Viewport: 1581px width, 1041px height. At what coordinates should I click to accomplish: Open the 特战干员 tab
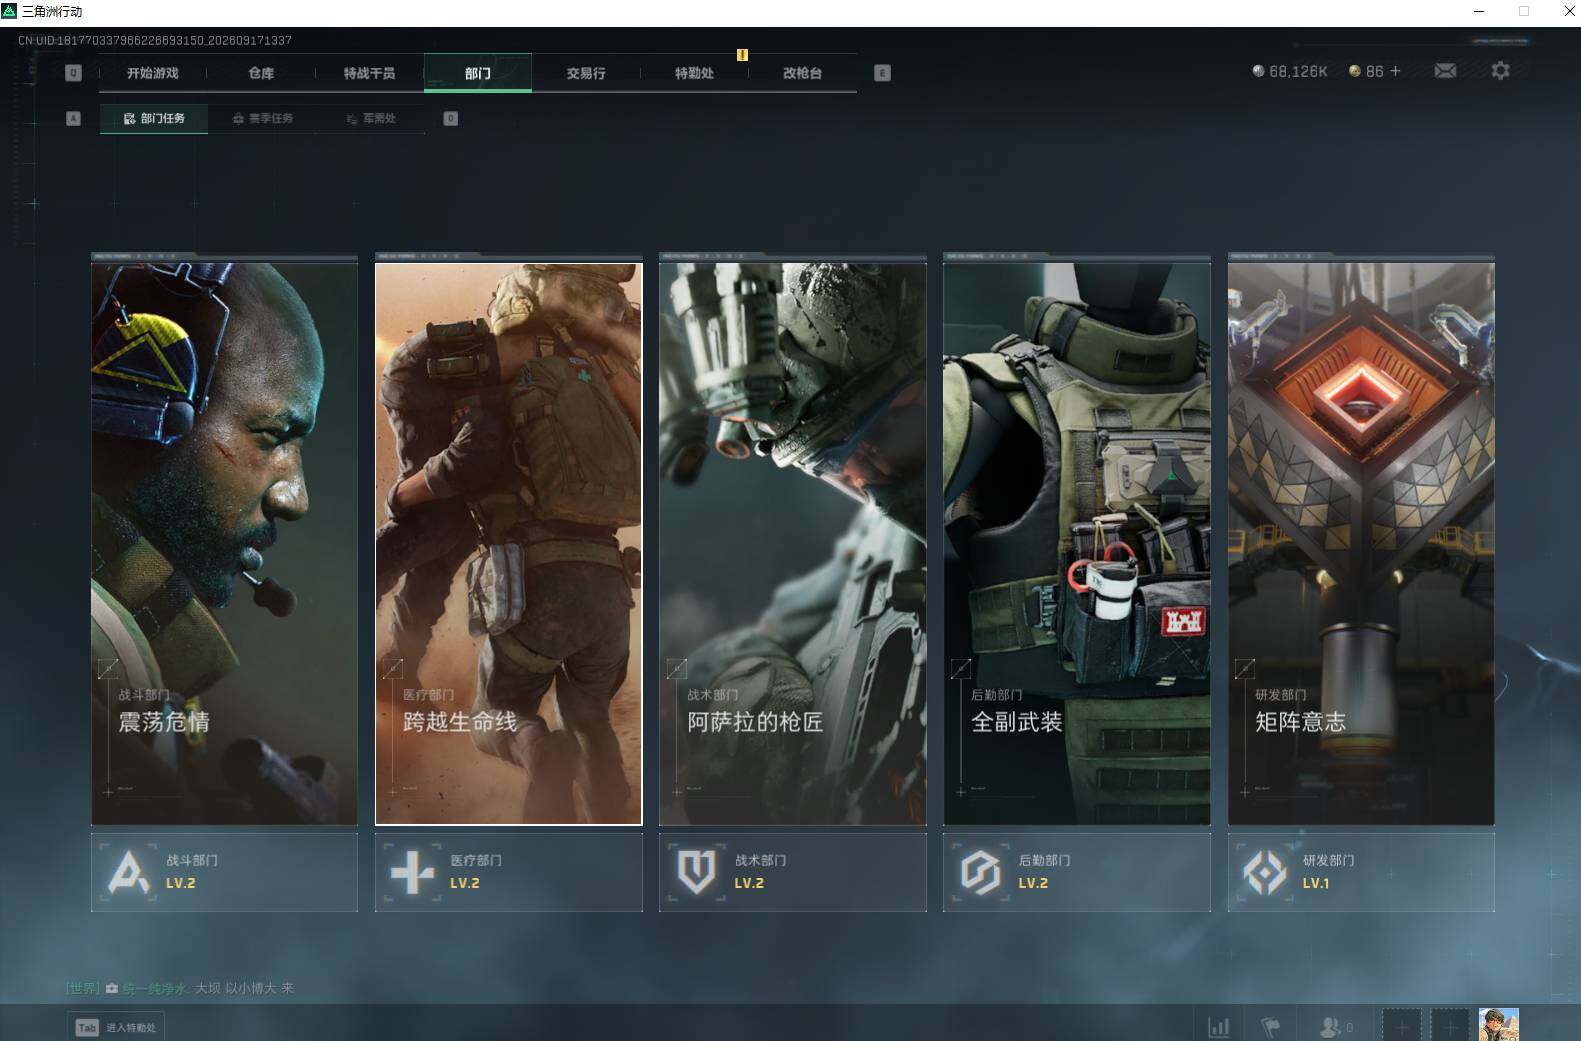[369, 73]
